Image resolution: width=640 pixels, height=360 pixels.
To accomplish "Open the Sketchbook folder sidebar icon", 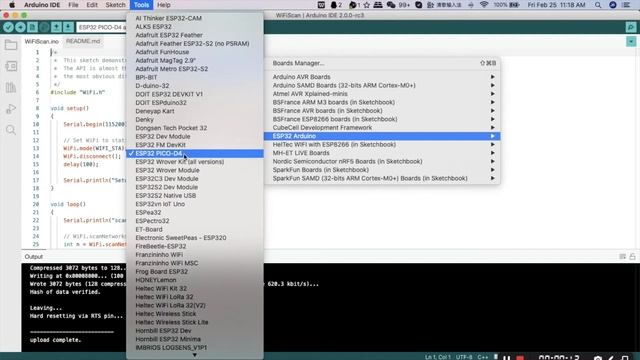I will click(x=11, y=45).
